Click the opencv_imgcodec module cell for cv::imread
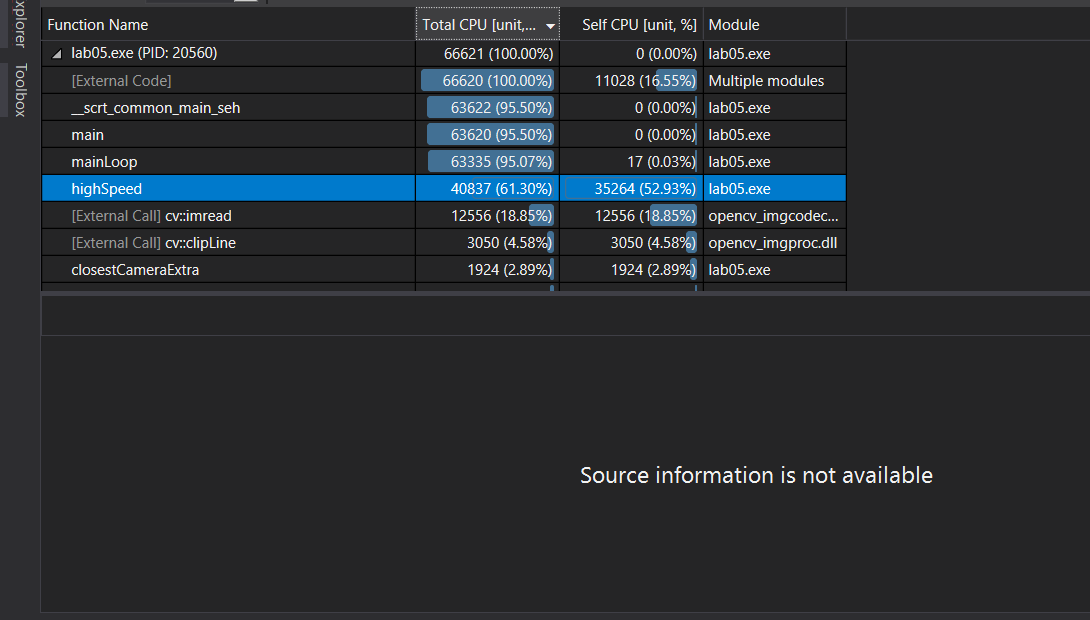 [x=775, y=215]
